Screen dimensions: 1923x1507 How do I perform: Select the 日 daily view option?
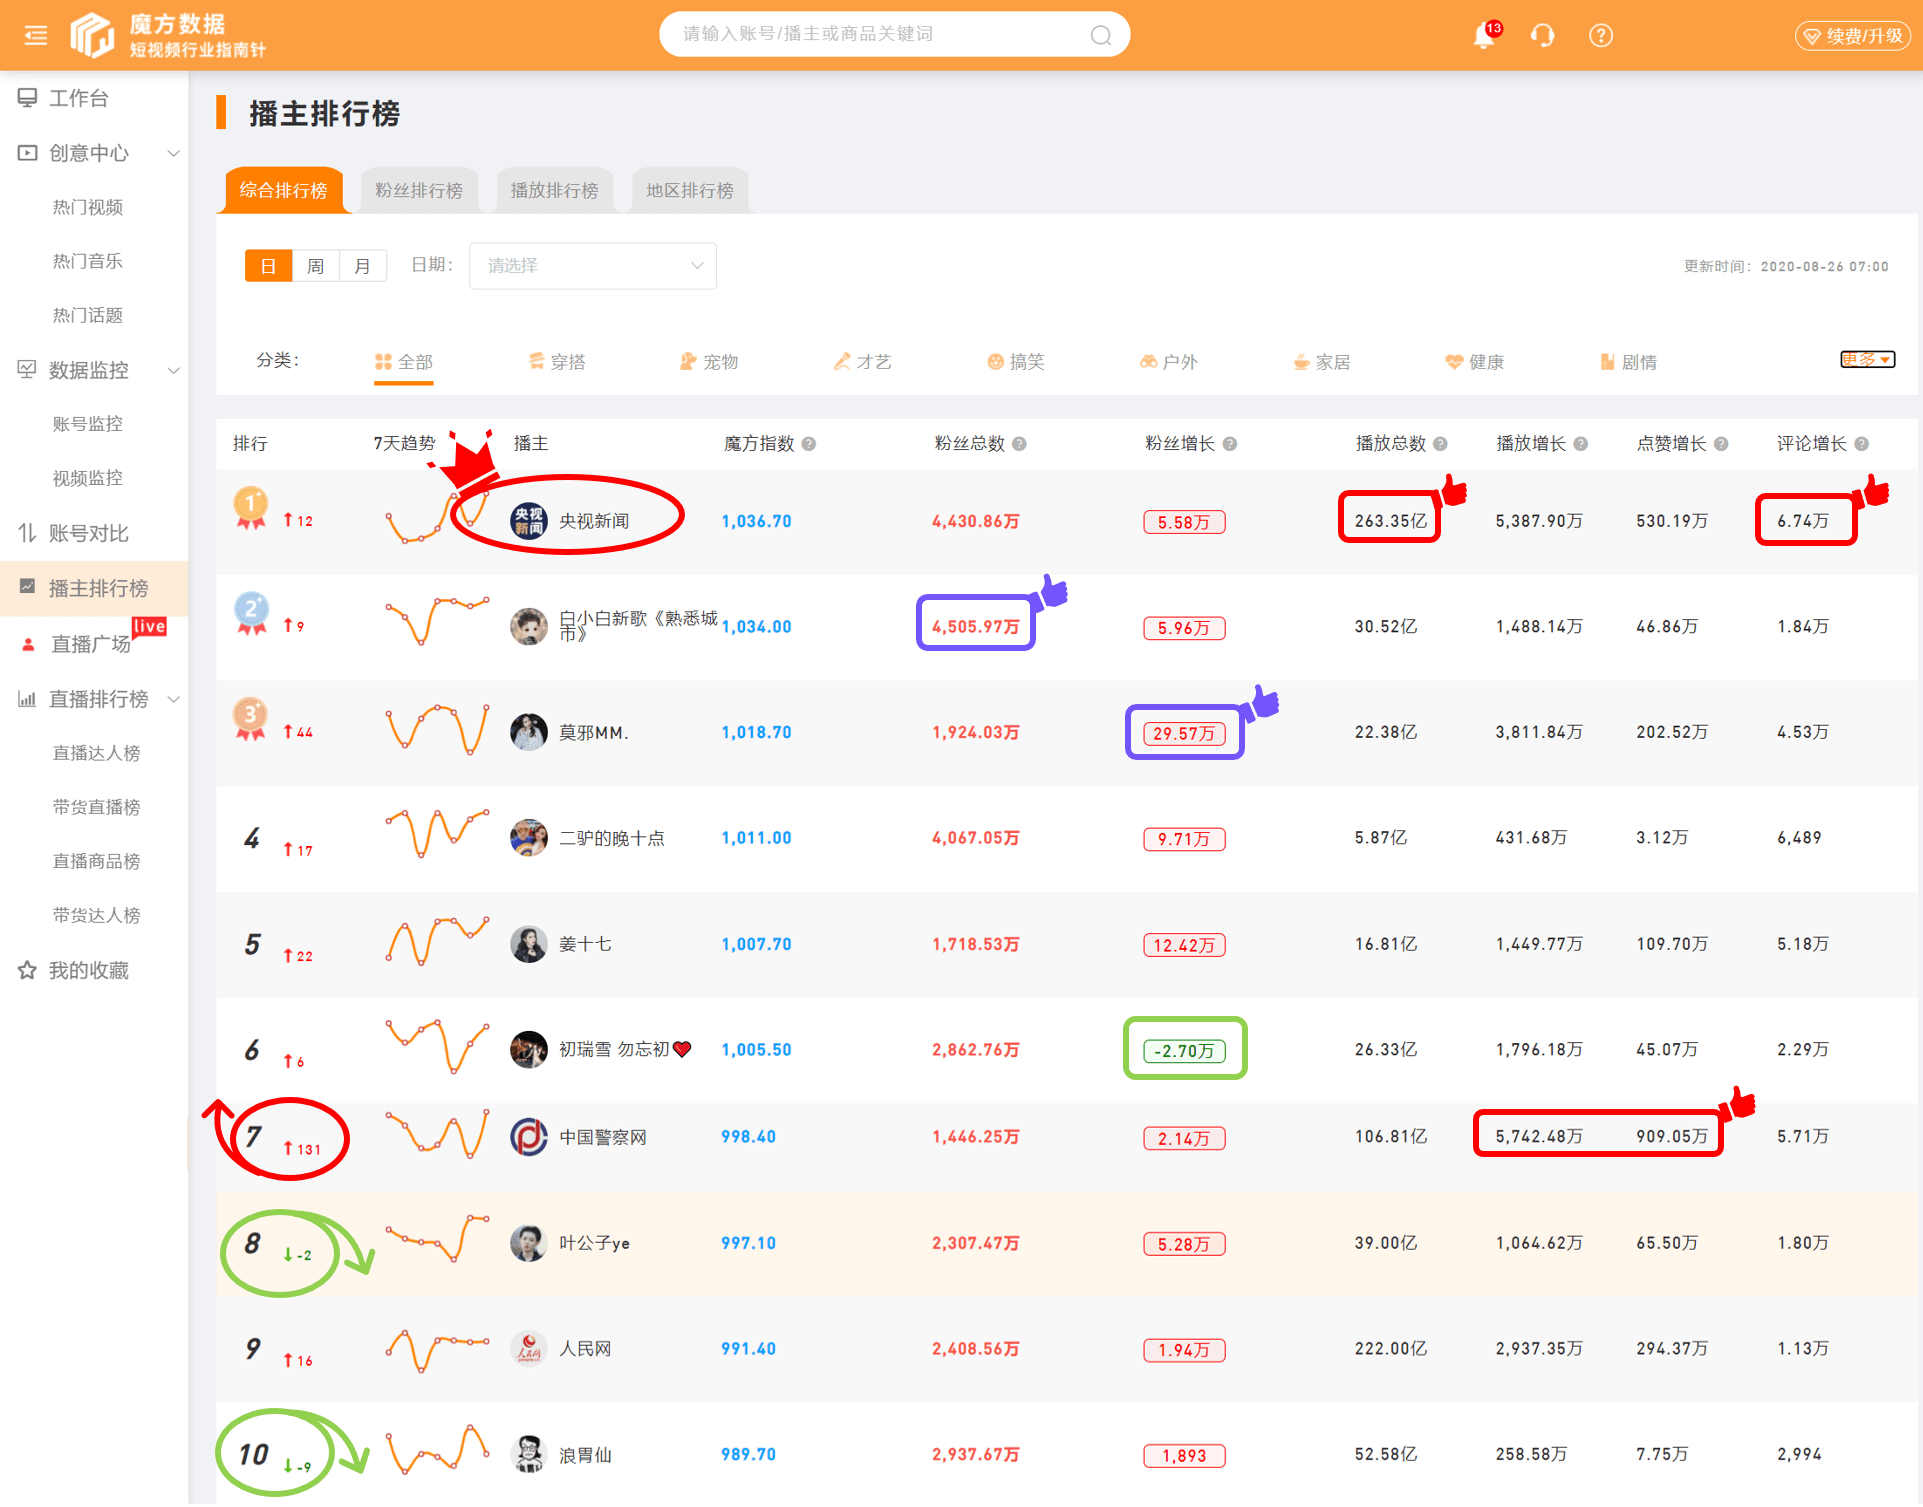coord(267,265)
